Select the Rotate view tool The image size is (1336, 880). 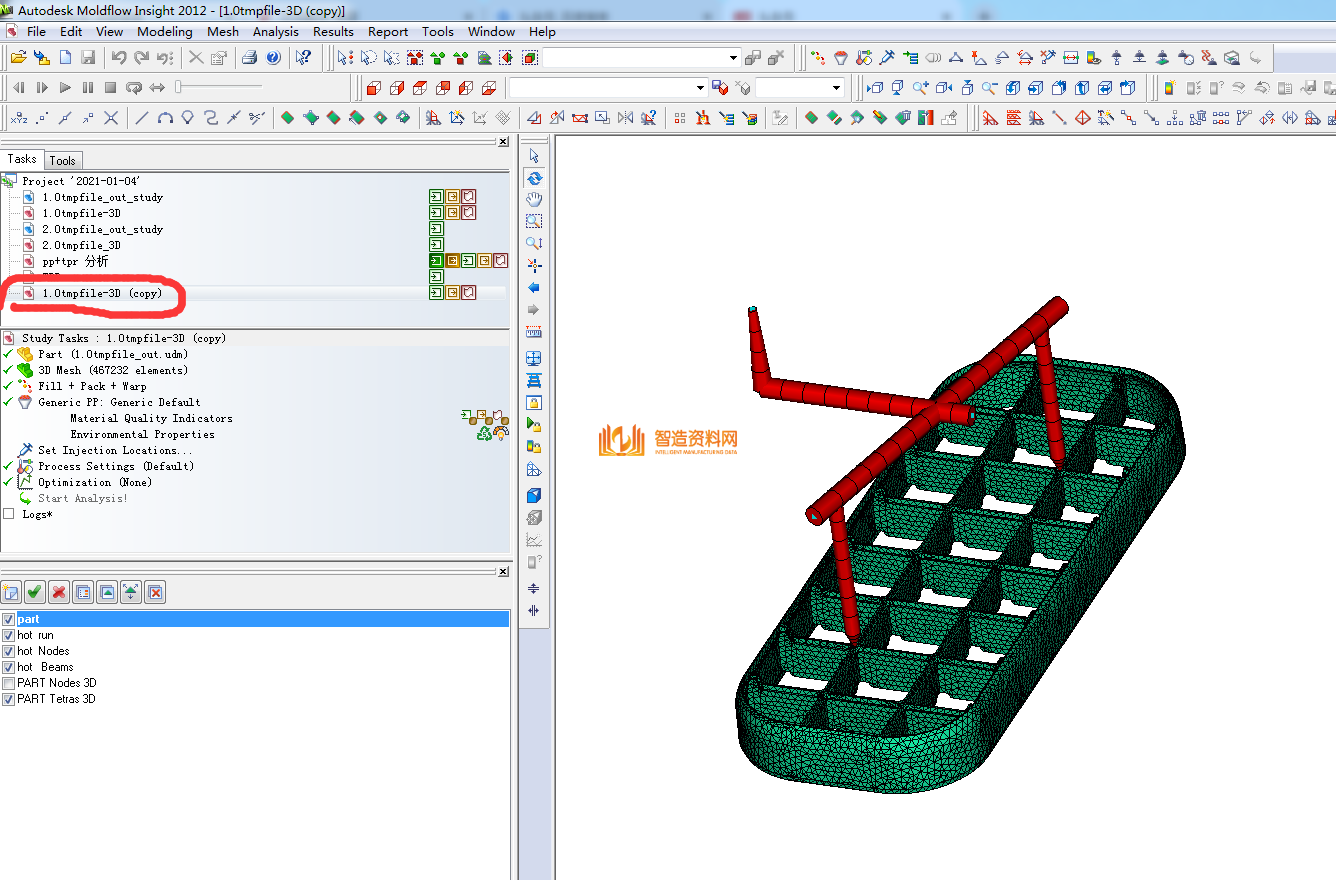pyautogui.click(x=534, y=178)
